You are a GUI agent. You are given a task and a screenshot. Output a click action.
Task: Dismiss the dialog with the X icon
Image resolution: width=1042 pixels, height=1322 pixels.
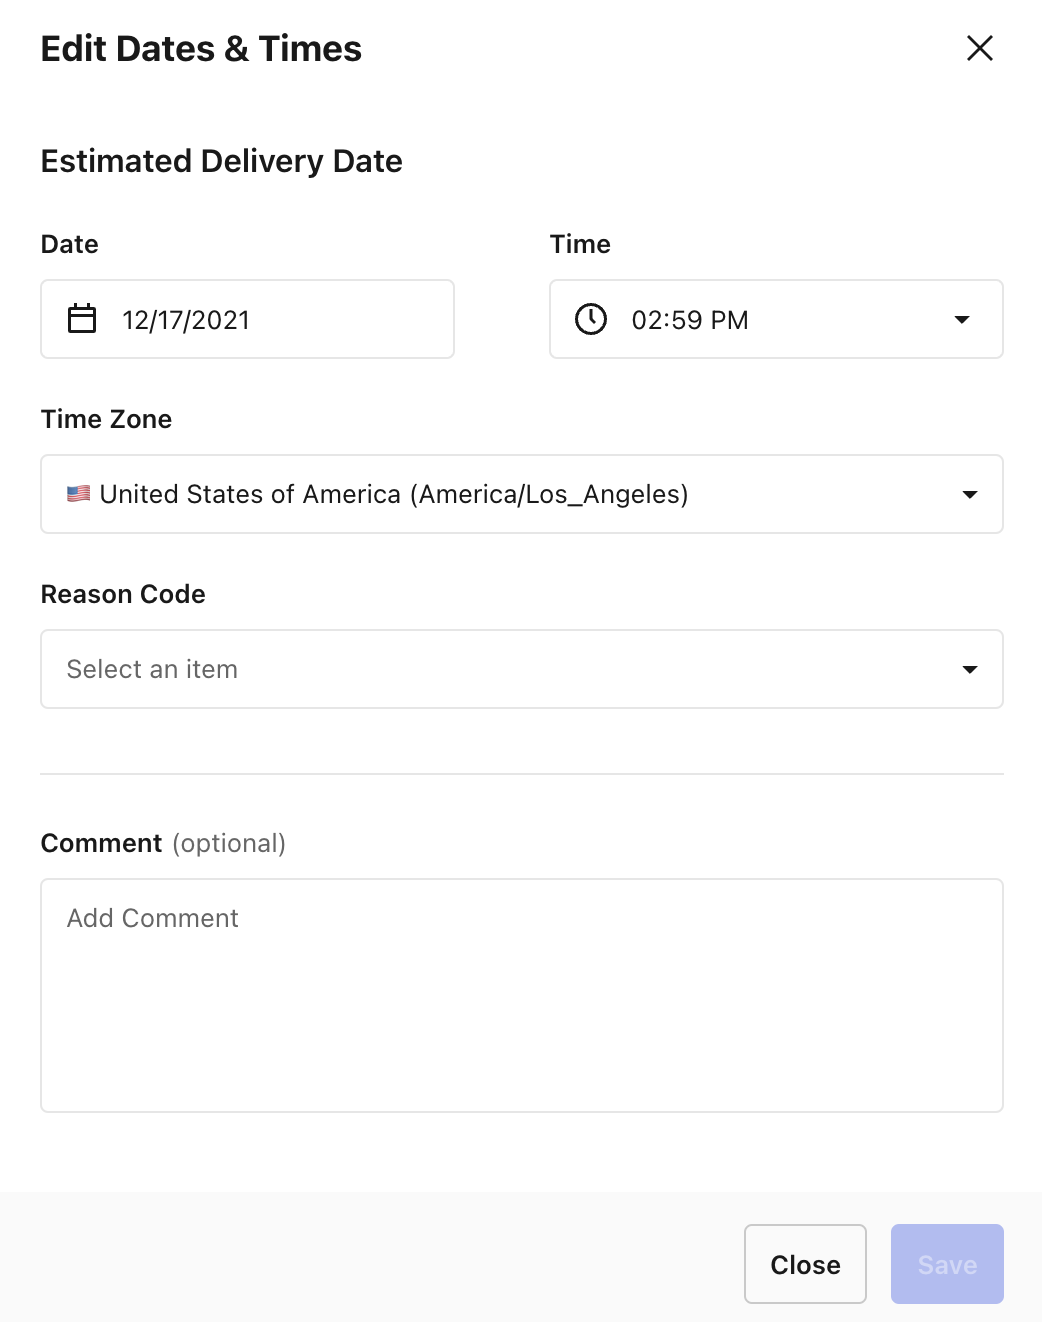click(x=980, y=48)
